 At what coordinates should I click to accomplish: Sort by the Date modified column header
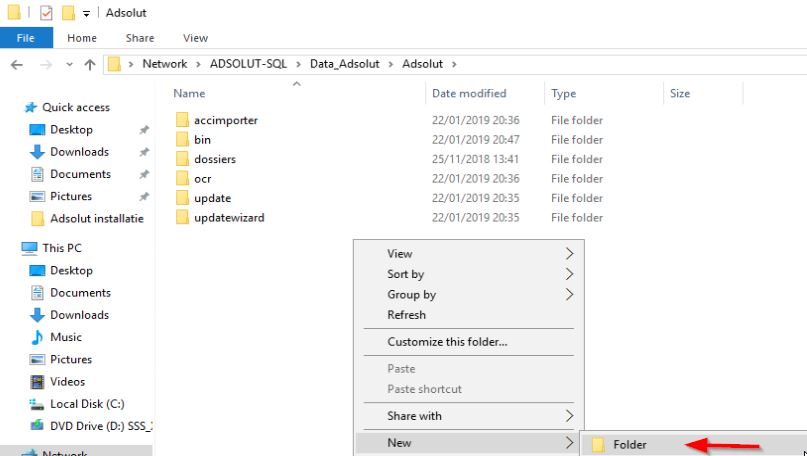[x=469, y=93]
